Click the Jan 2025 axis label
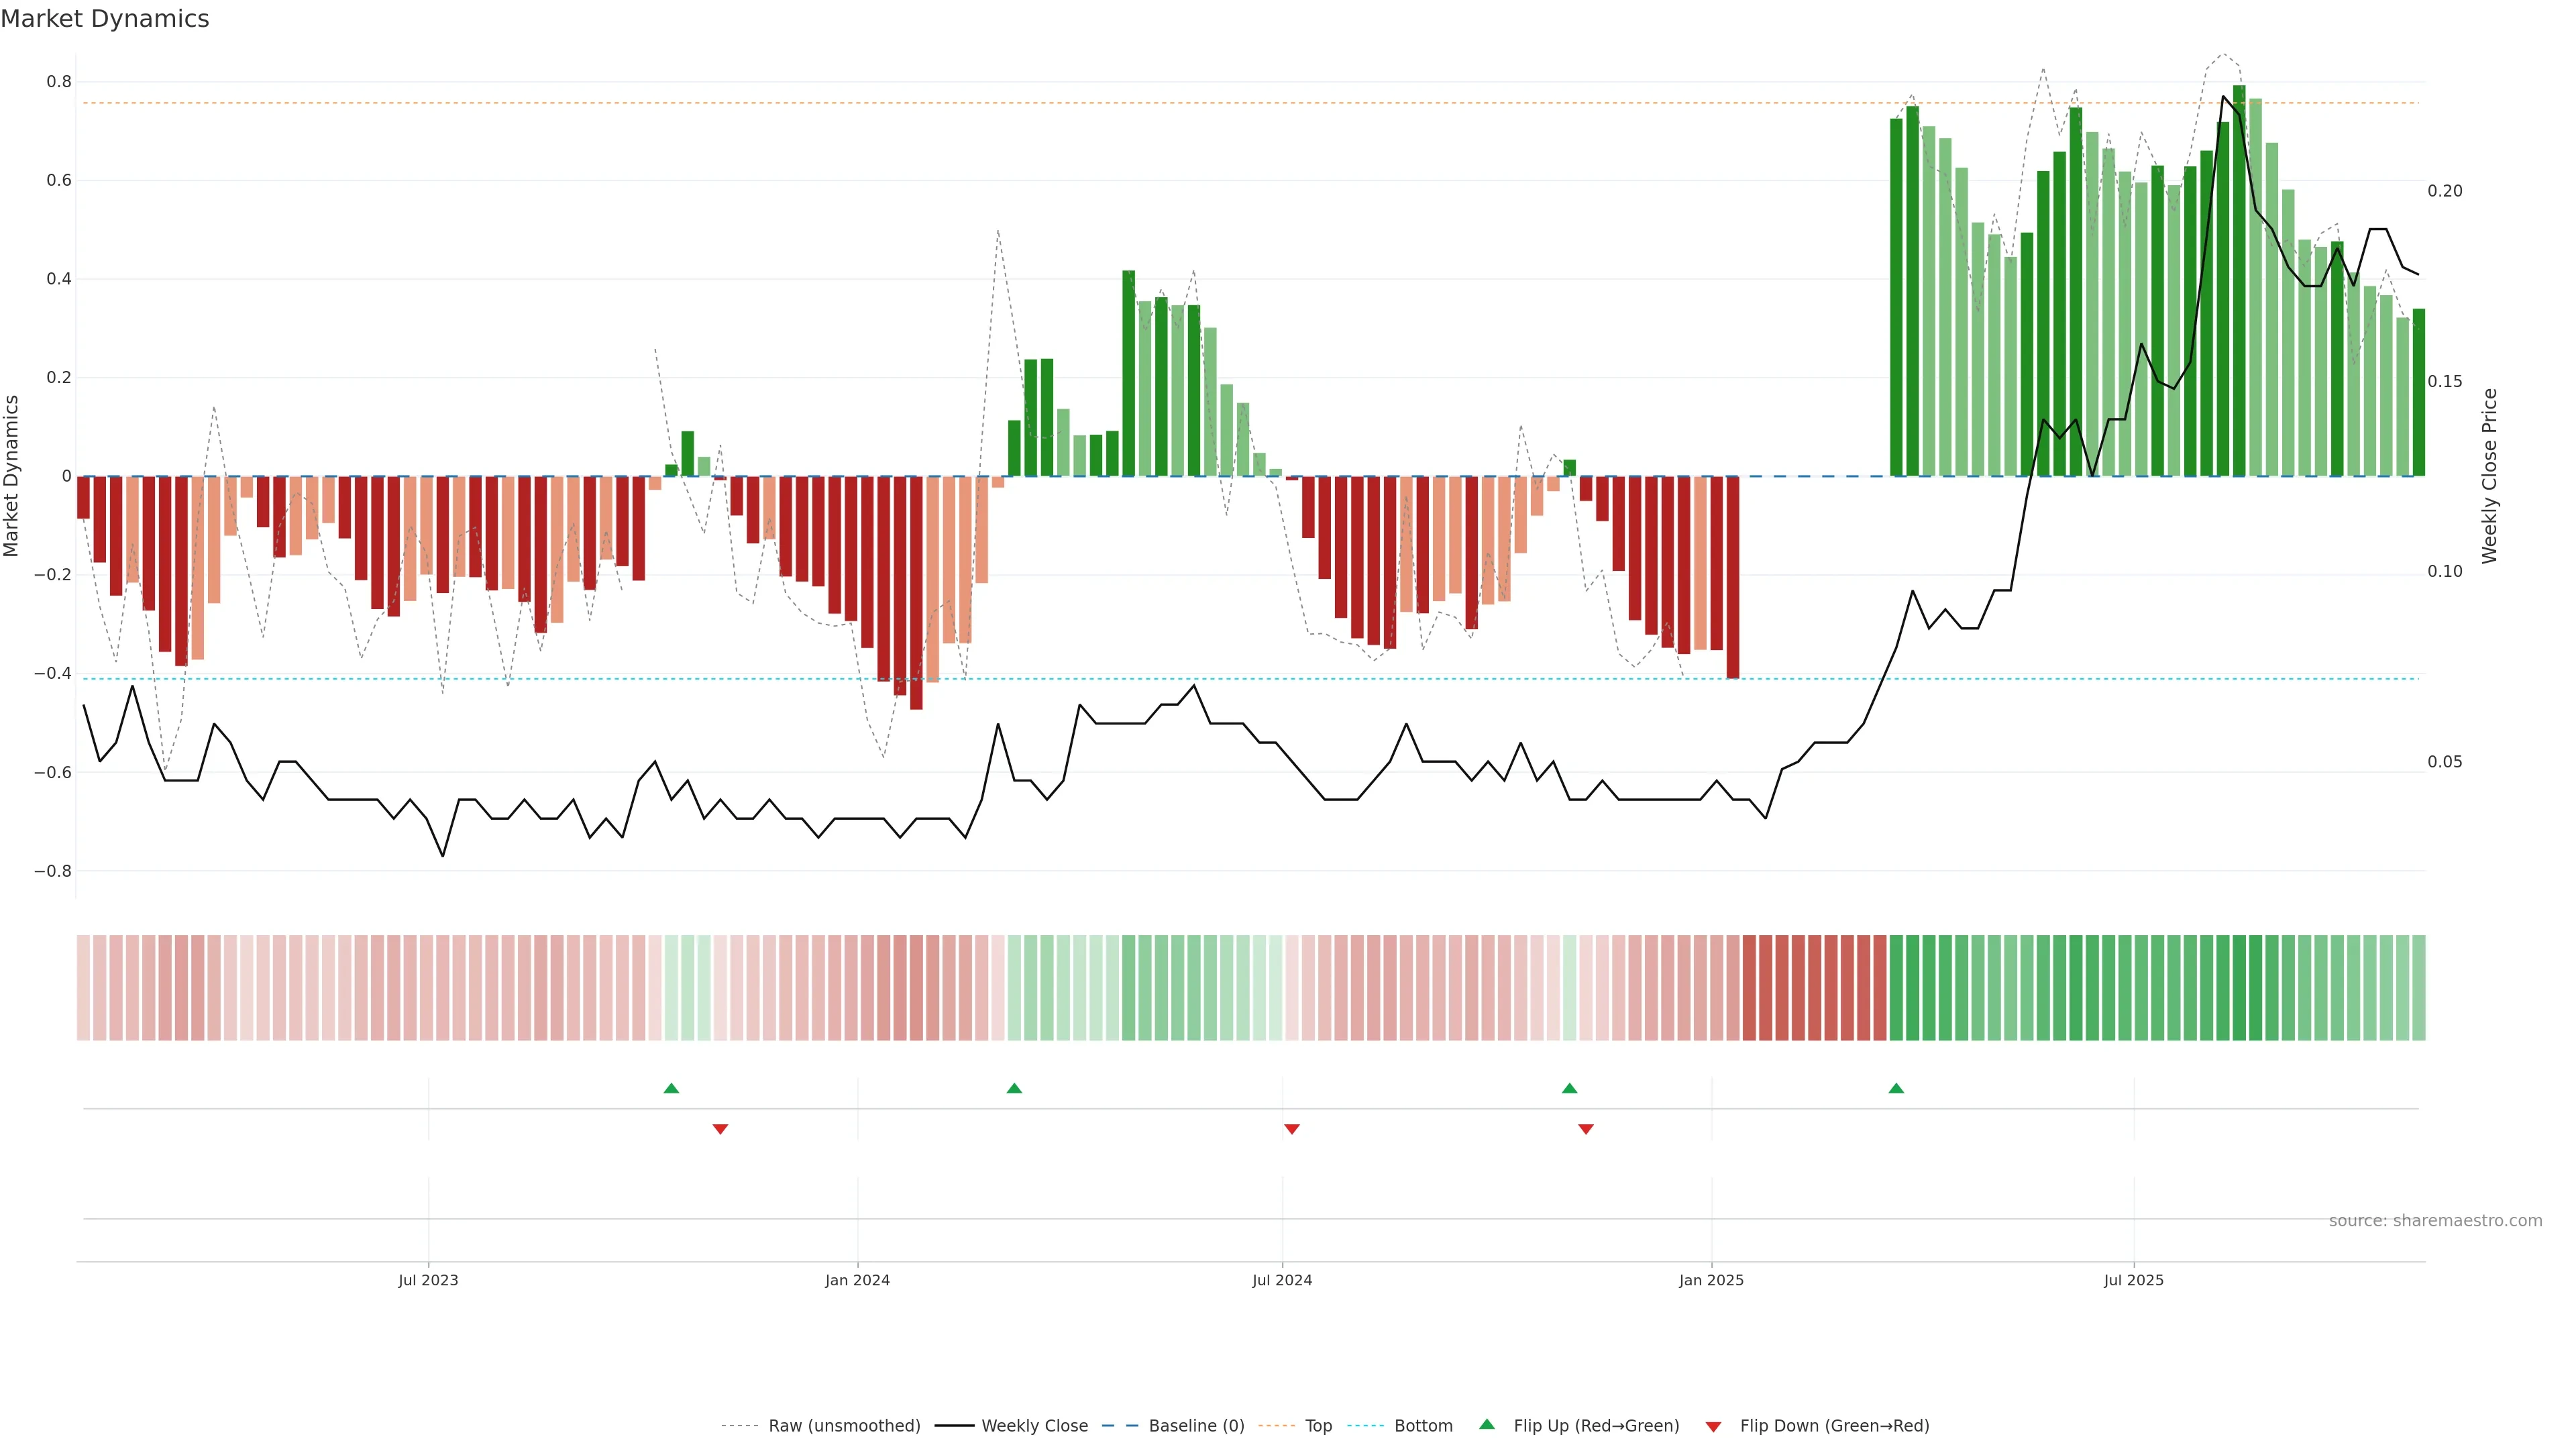This screenshot has width=2576, height=1449. pos(1711,1280)
